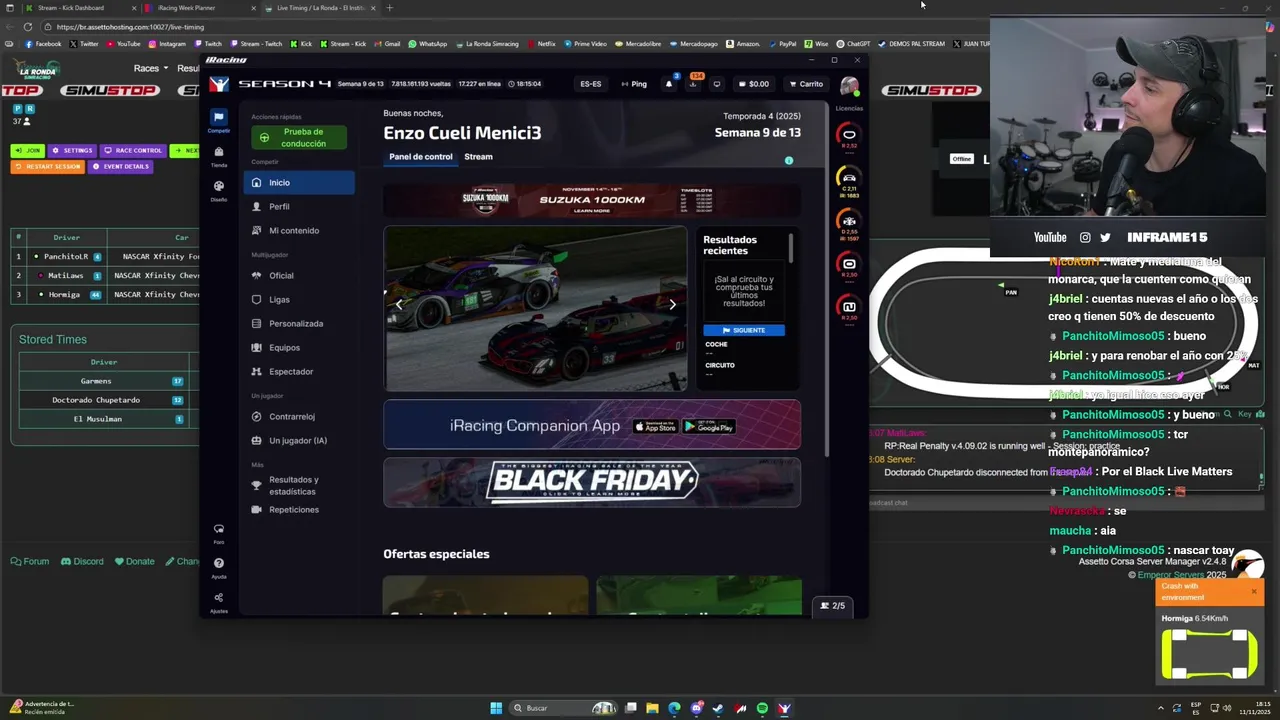Click the monitor display icon in iRacing header
The image size is (1280, 720).
point(716,84)
